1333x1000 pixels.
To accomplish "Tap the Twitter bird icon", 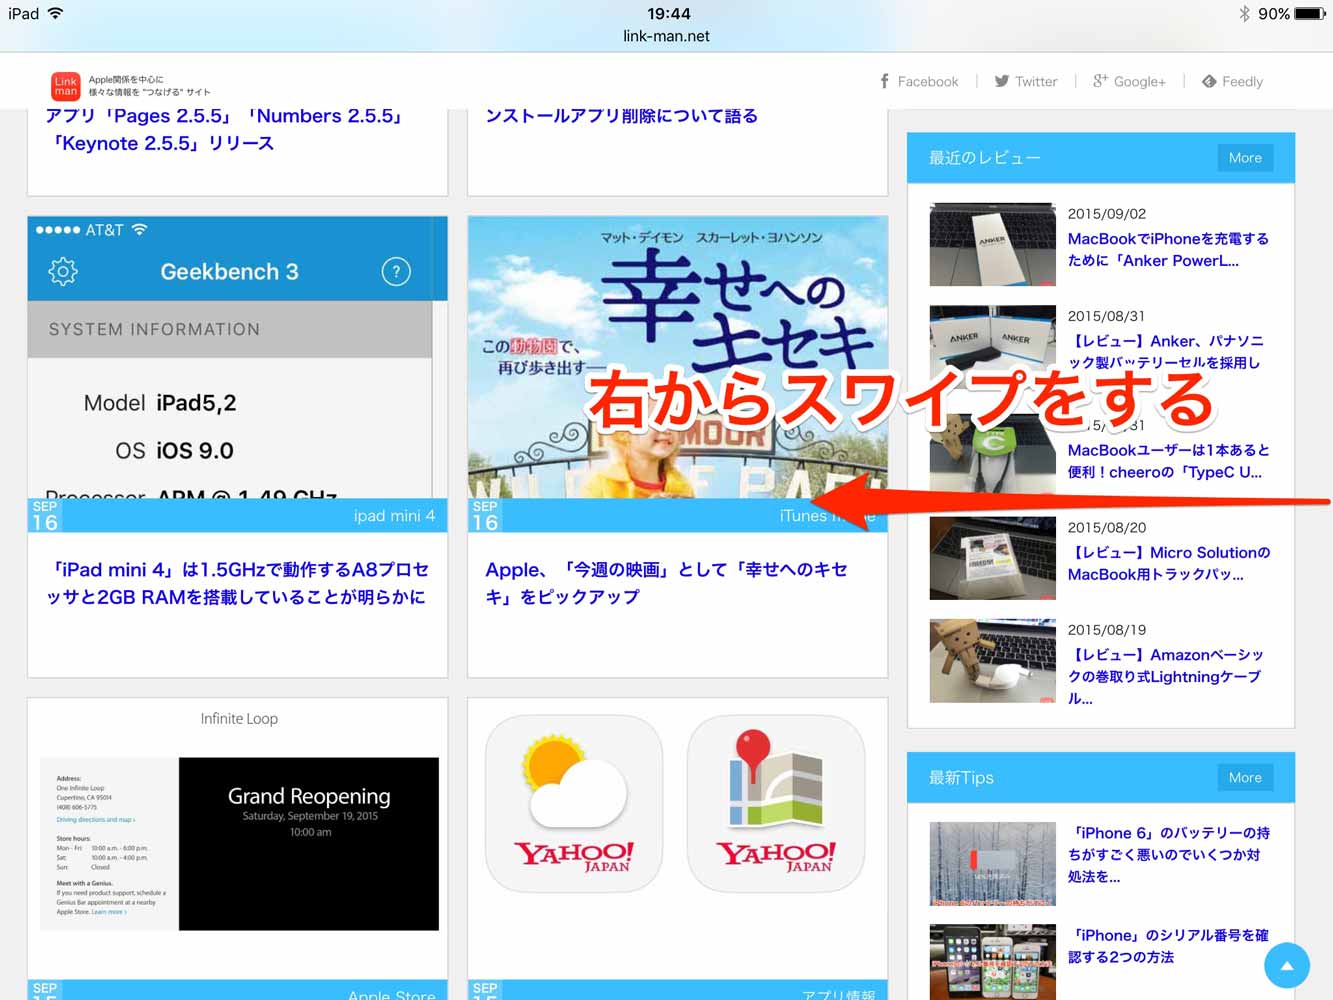I will point(1001,82).
